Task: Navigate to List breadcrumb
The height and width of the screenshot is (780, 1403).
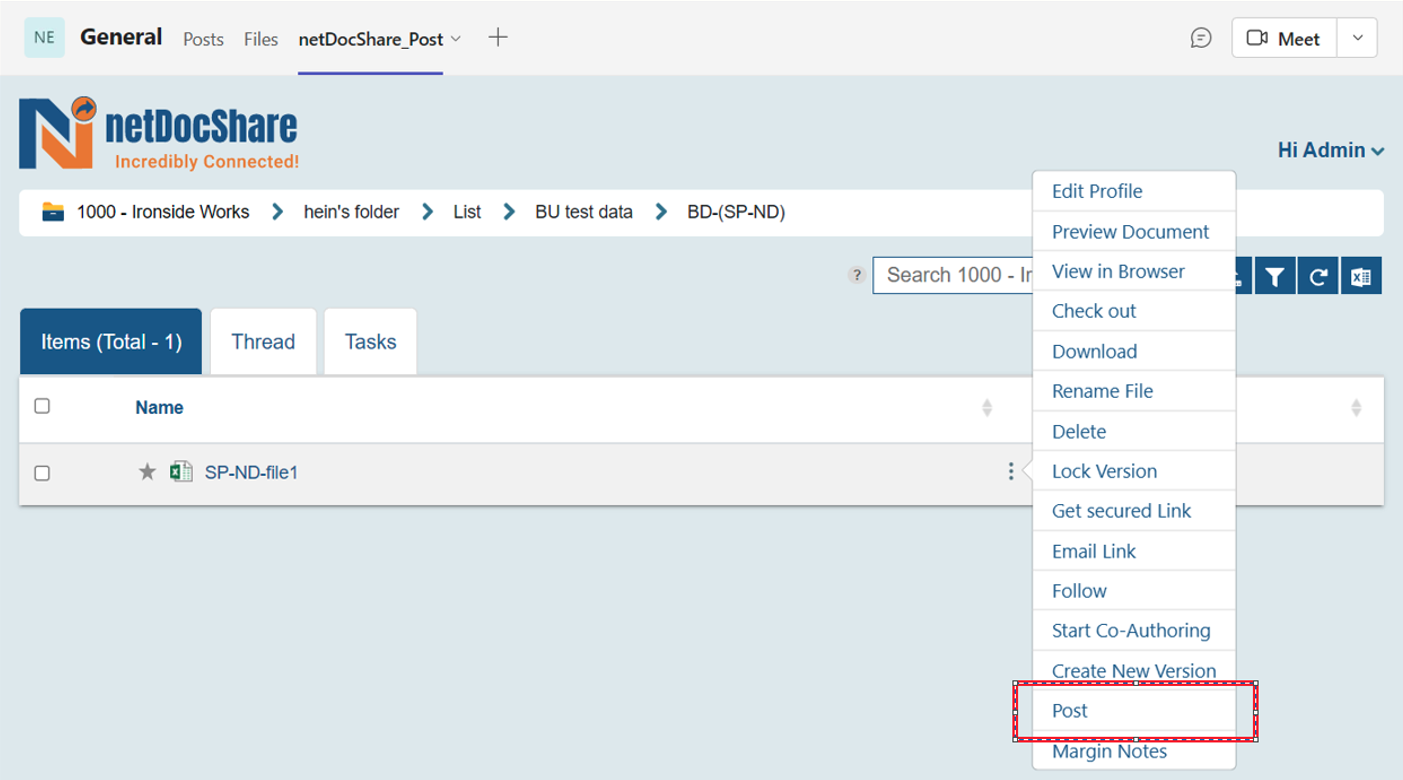Action: [467, 212]
